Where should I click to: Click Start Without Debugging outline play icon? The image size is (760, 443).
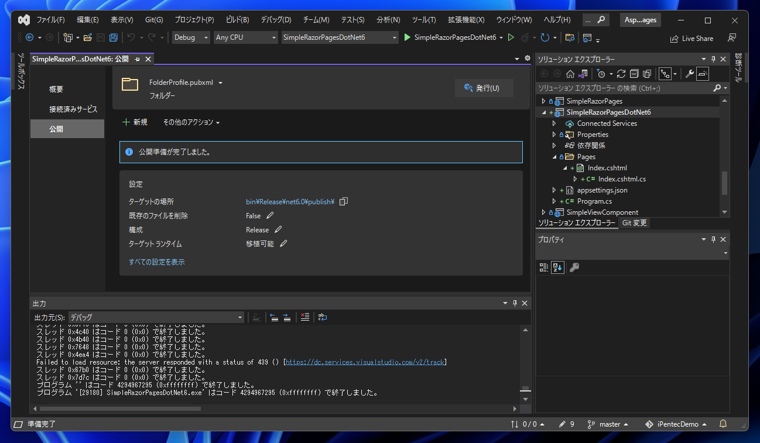511,37
